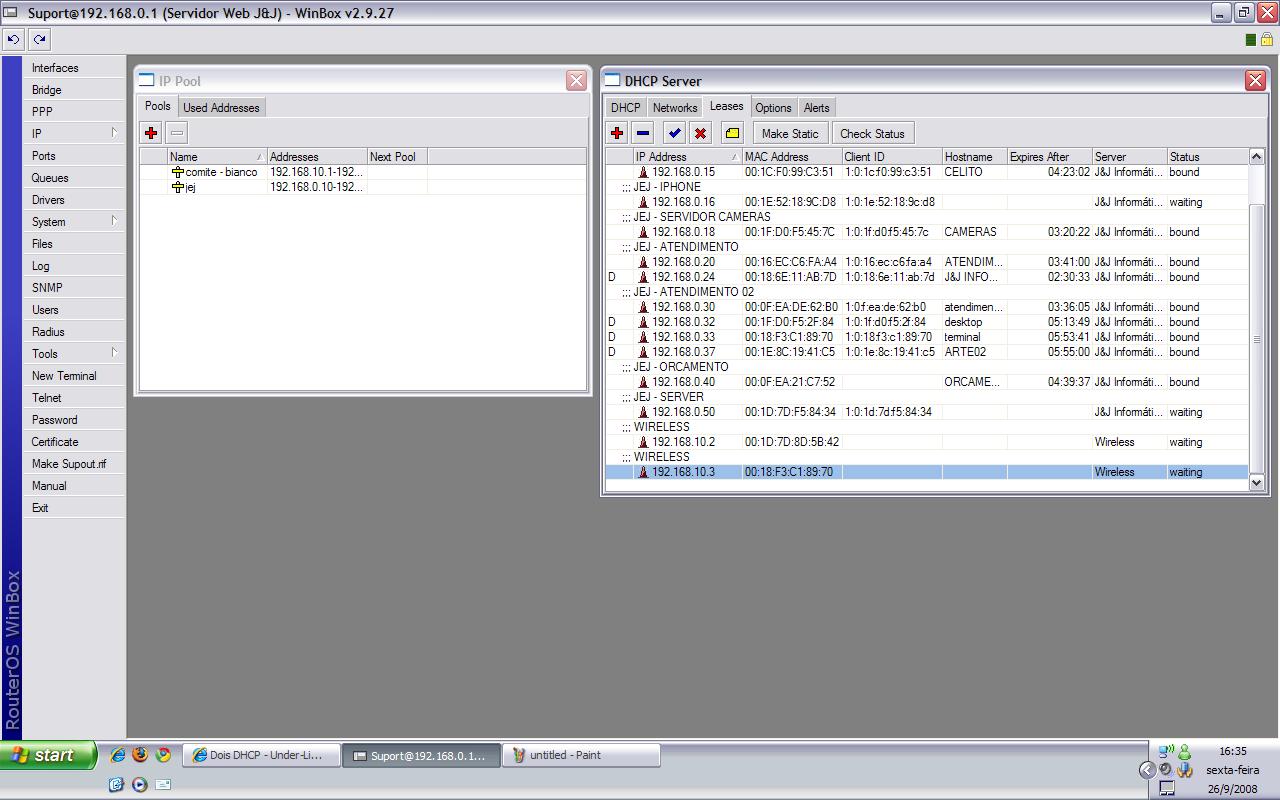Click Exit in the sidebar menu
The width and height of the screenshot is (1280, 800).
coord(73,507)
